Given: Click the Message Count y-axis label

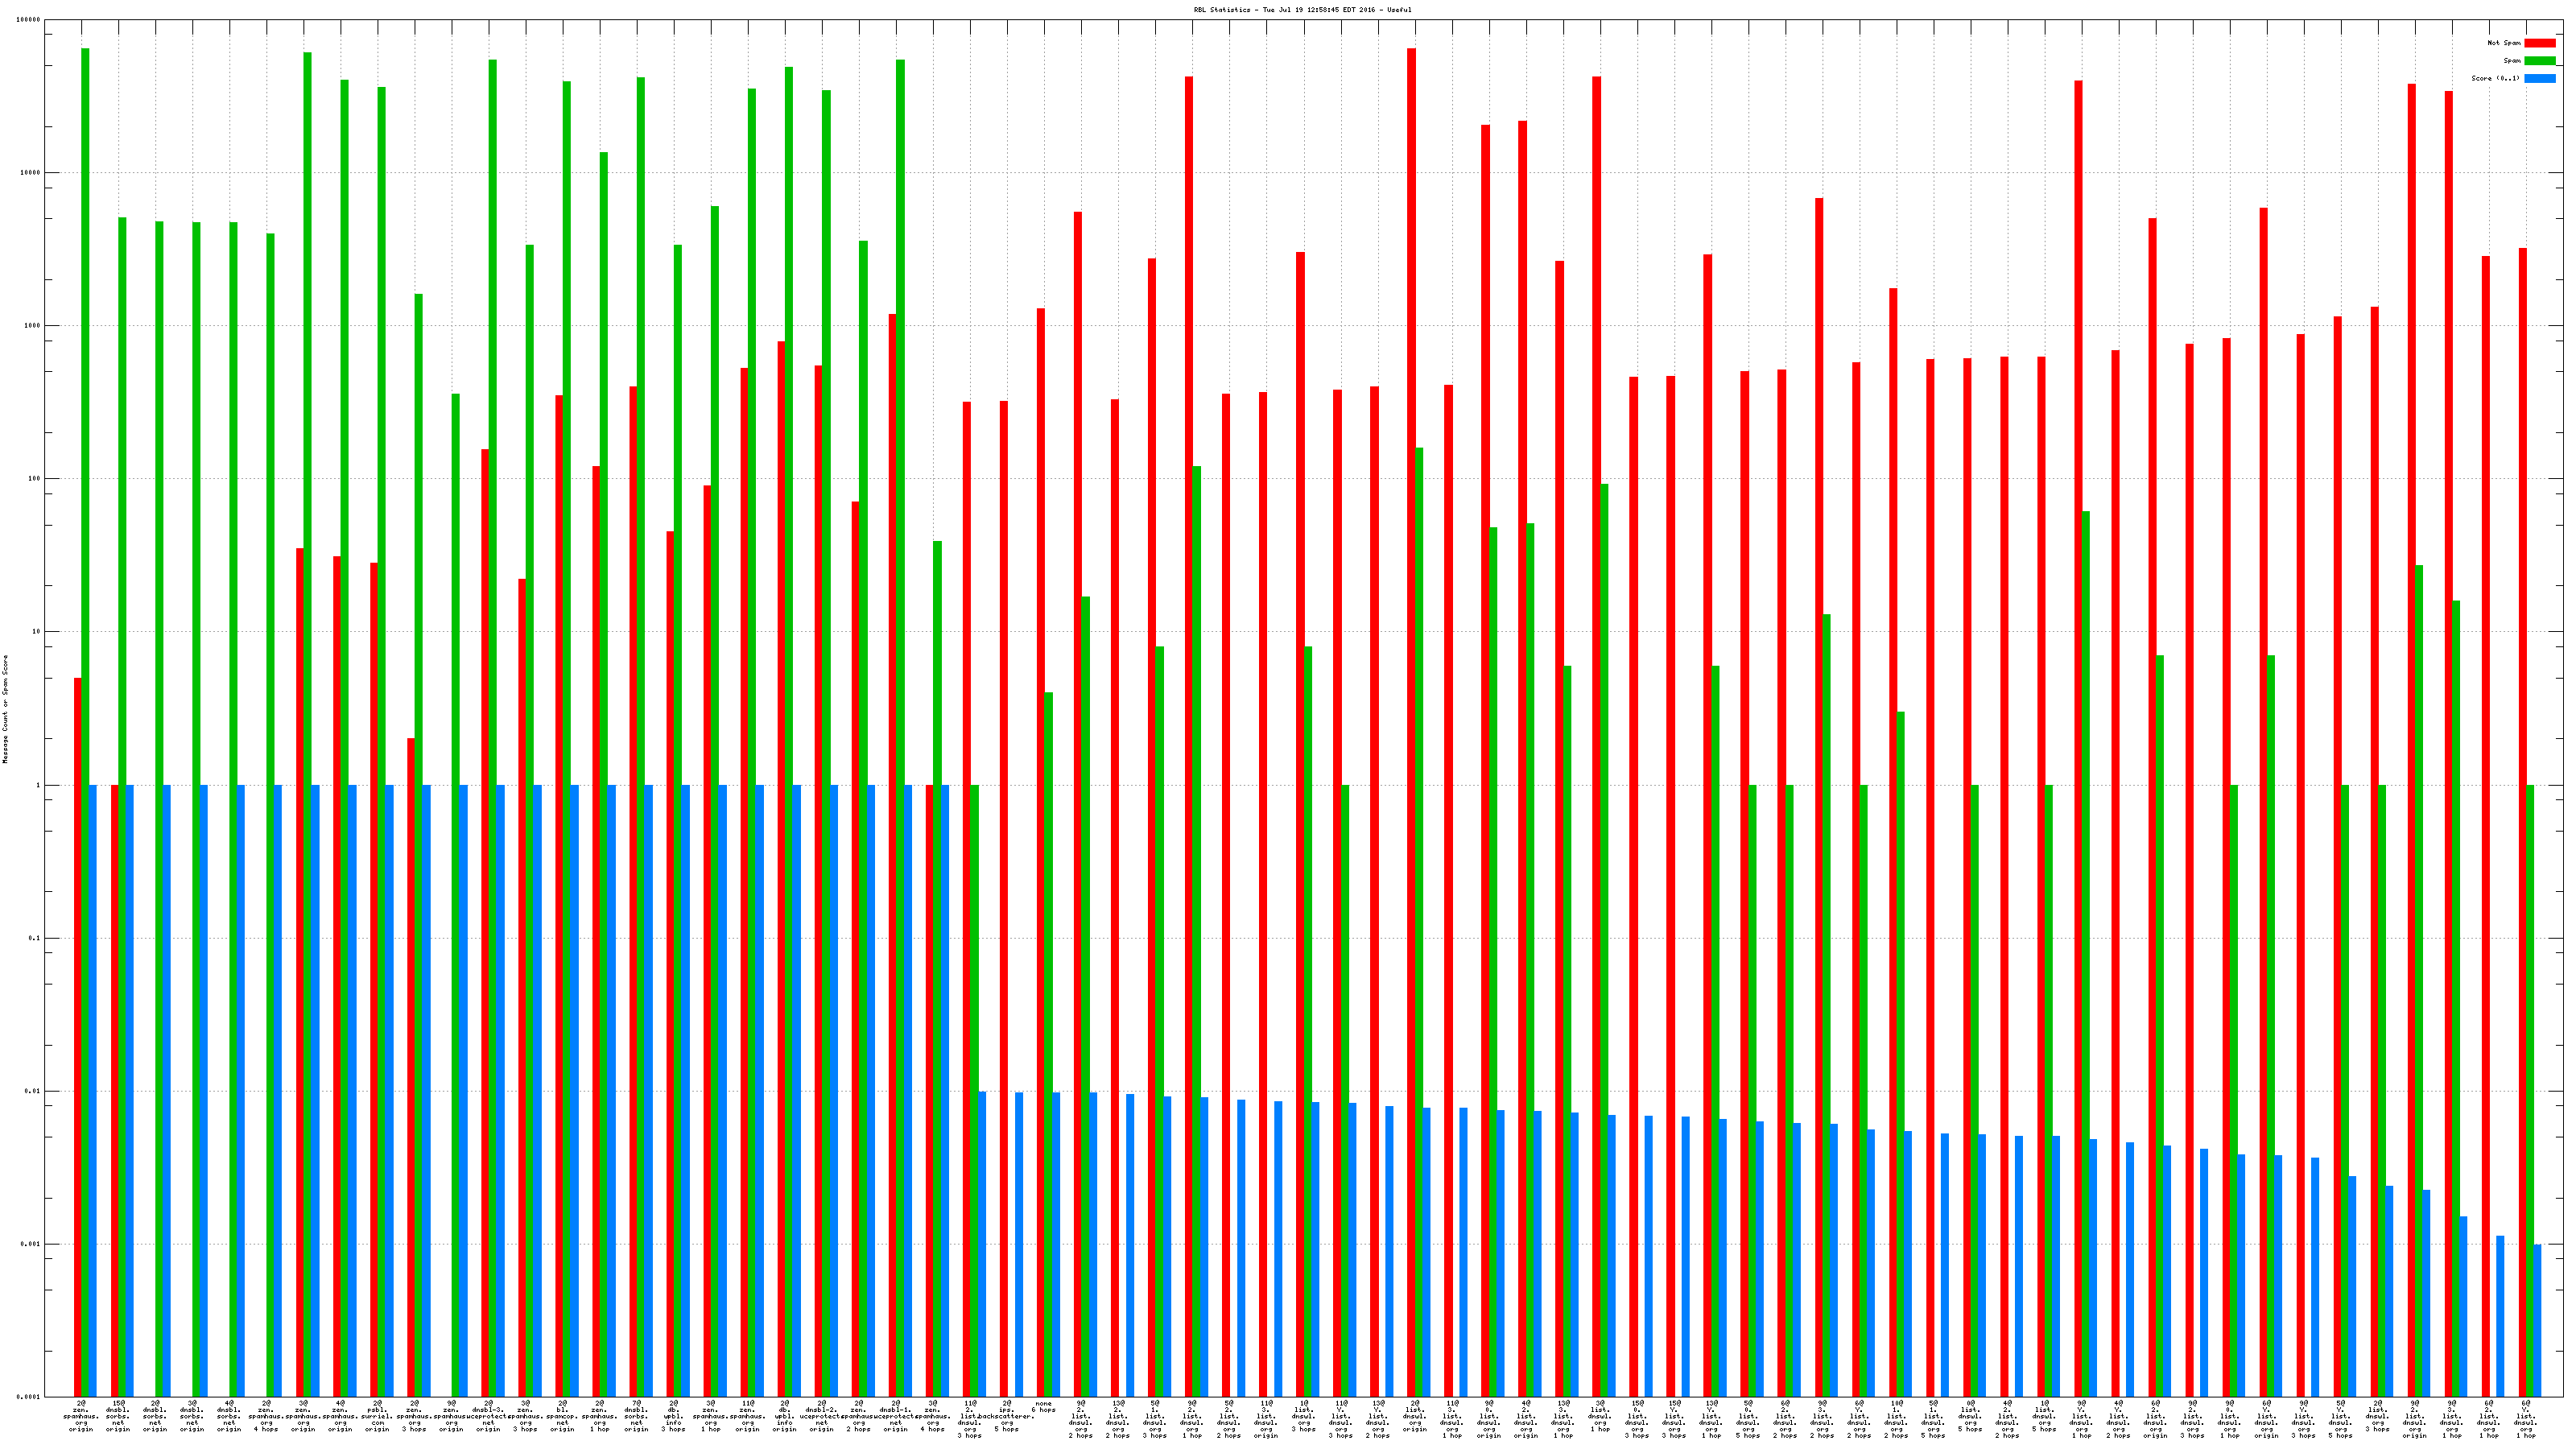Looking at the screenshot, I should point(5,709).
